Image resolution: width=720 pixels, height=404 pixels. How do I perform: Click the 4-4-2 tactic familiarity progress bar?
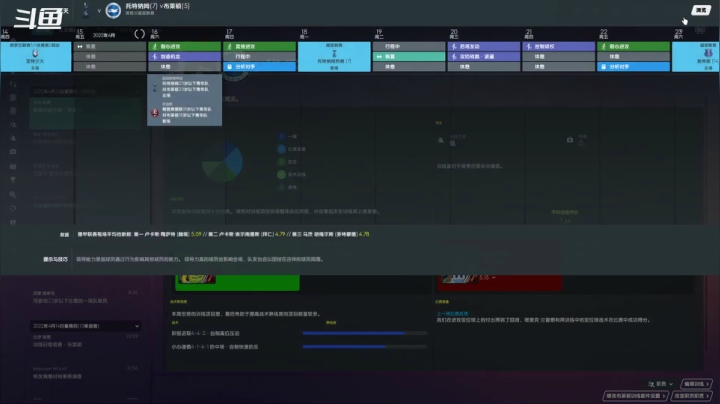tap(365, 333)
